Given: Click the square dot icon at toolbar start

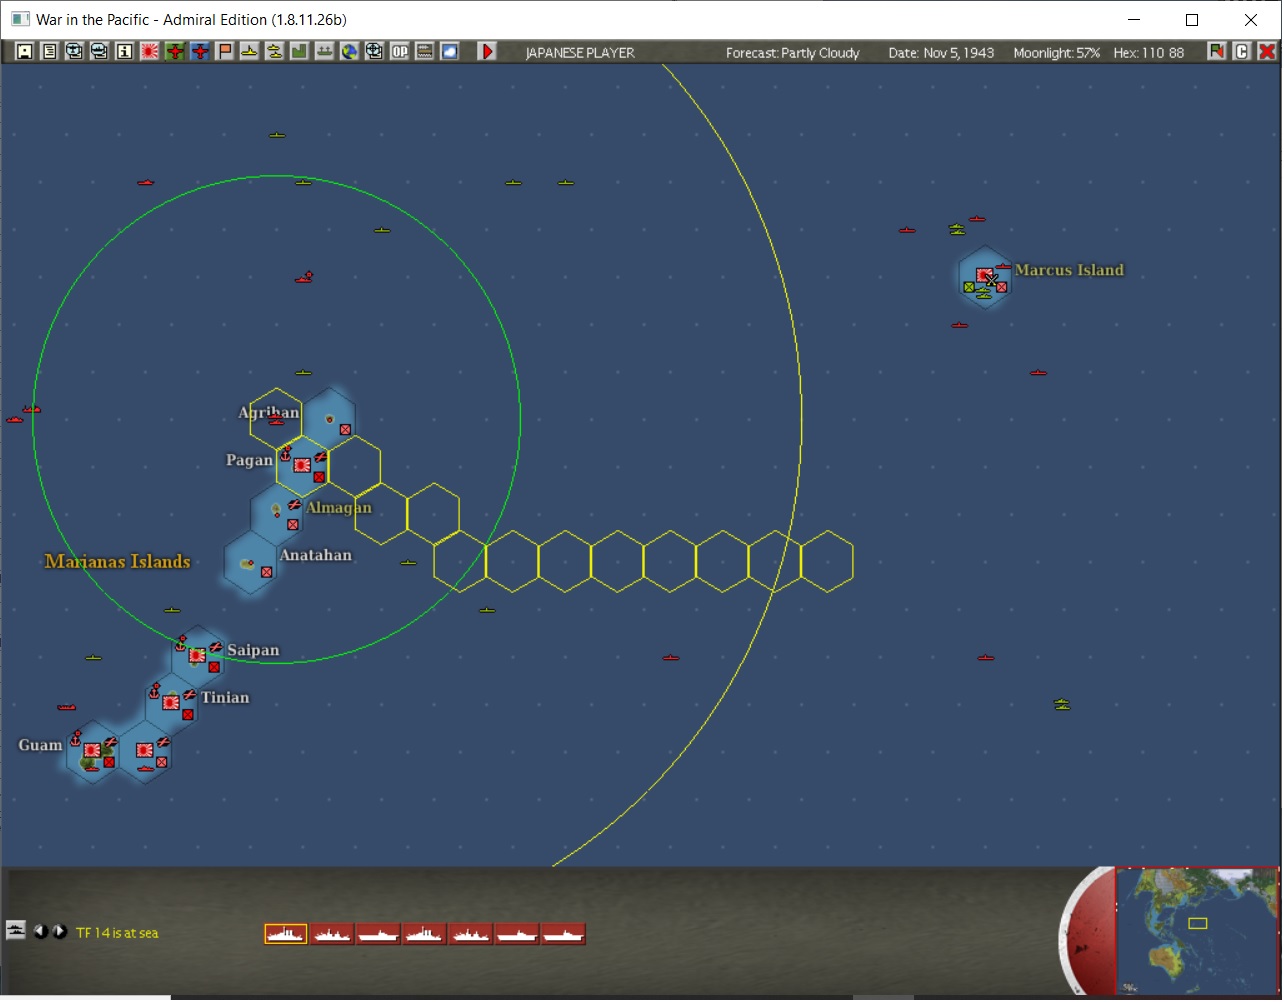Looking at the screenshot, I should (24, 52).
